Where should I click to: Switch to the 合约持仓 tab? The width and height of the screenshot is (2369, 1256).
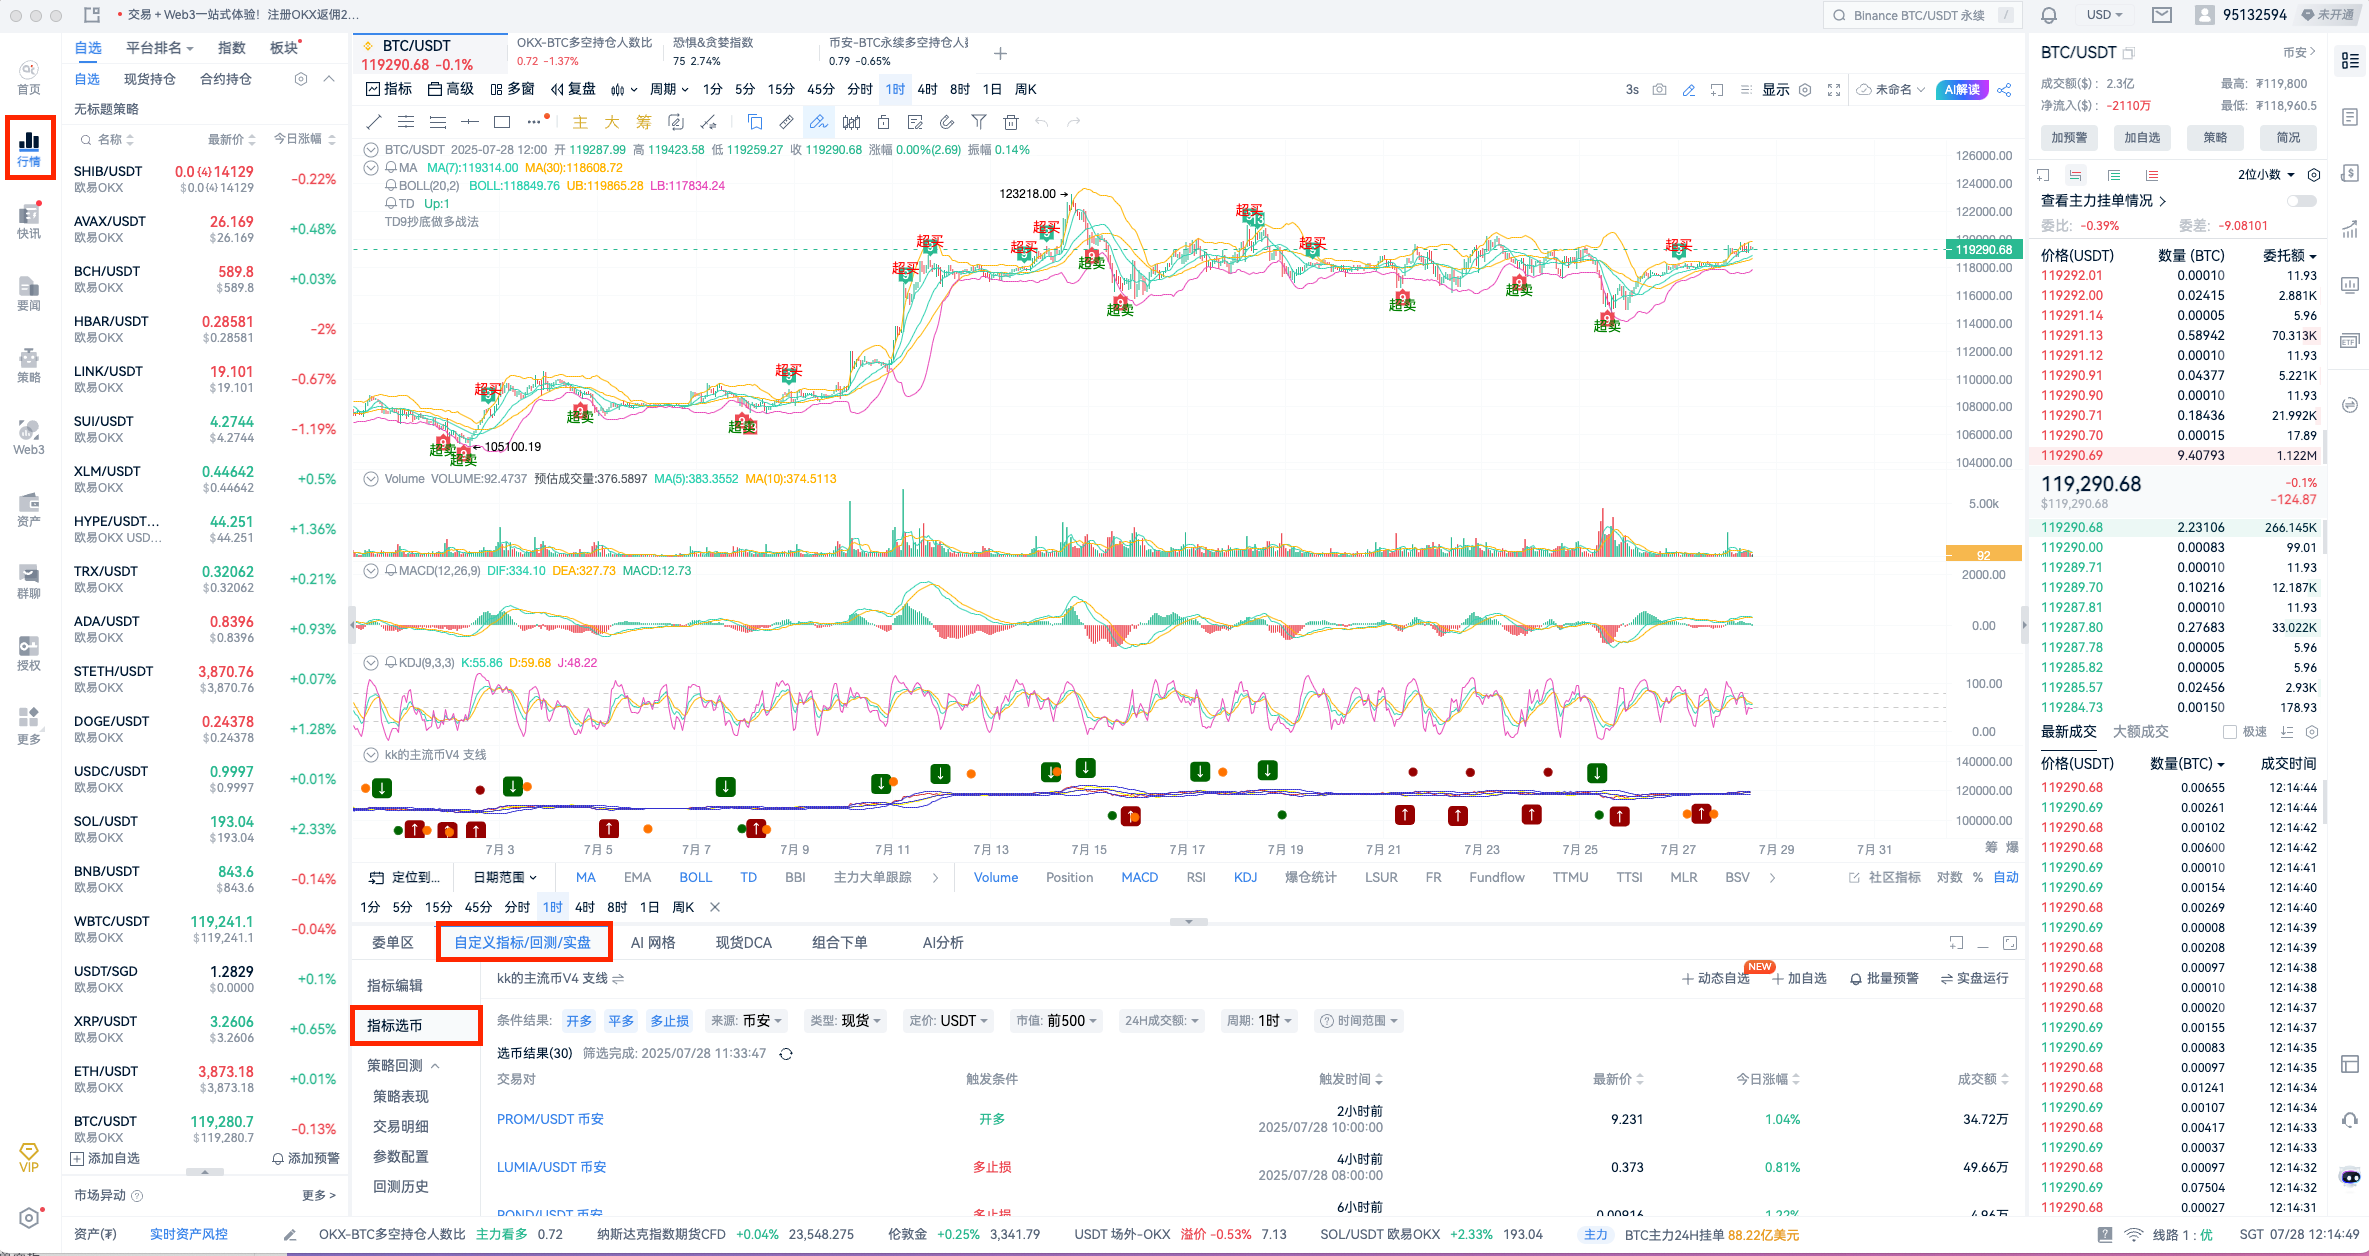[226, 79]
